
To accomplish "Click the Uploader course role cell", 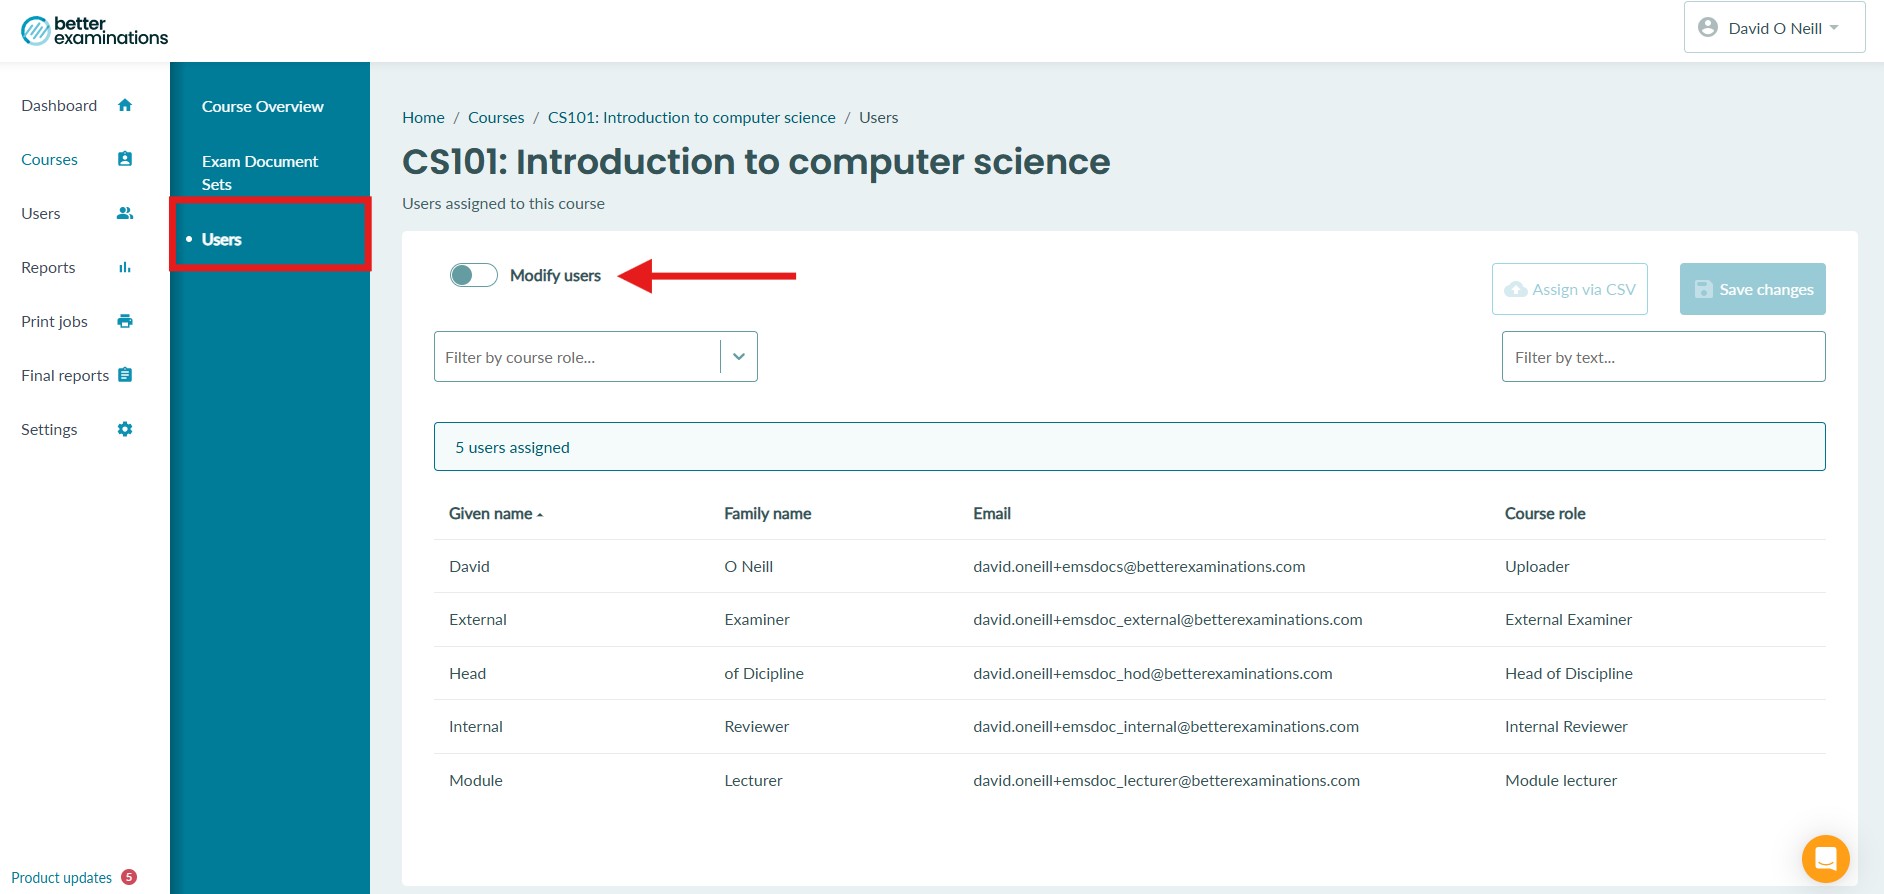I will (x=1537, y=566).
